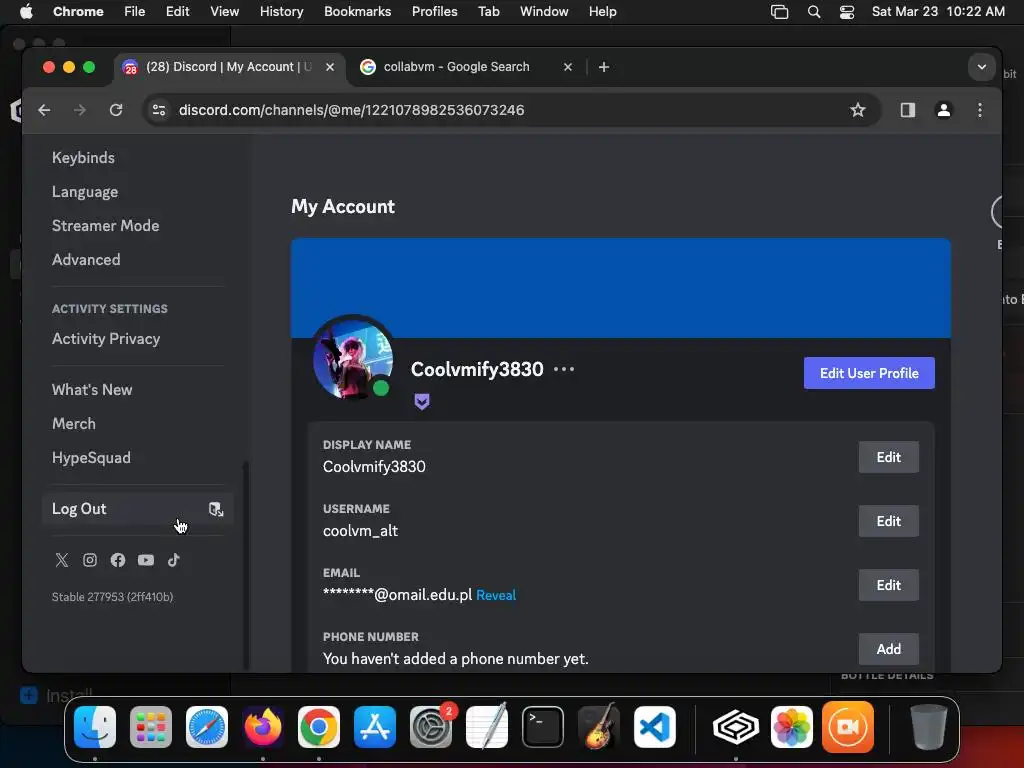This screenshot has width=1024, height=768.
Task: Open Launchpad in the Dock
Action: tap(151, 727)
